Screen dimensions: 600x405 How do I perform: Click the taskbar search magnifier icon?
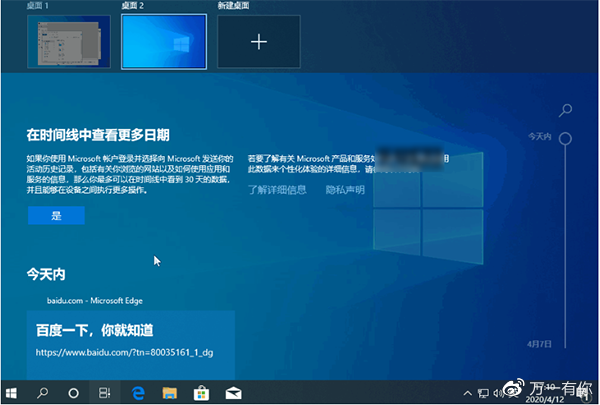click(44, 393)
